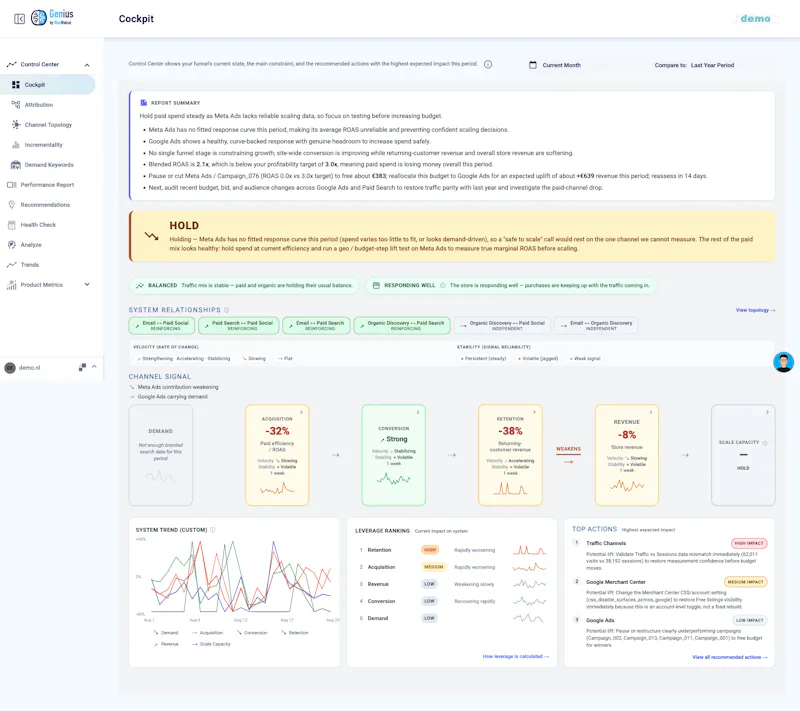Viewport: 800px width, 711px height.
Task: Click the Acquisition row in Leverage Ranking
Action: tap(452, 567)
